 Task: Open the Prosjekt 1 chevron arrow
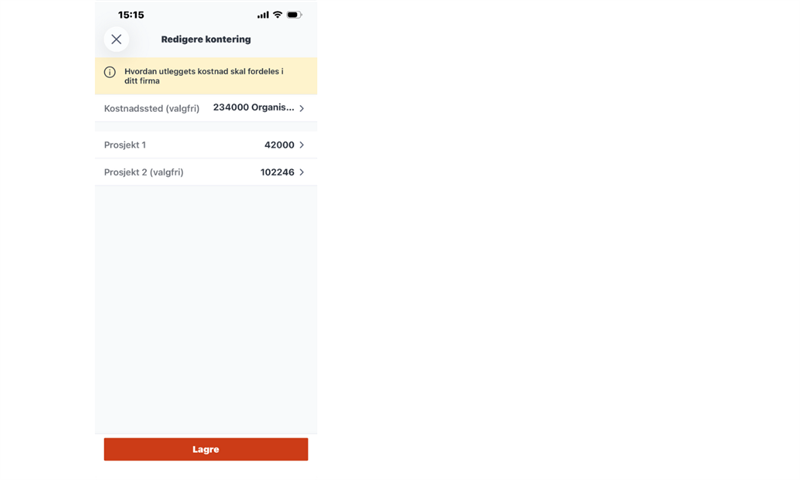click(x=302, y=145)
